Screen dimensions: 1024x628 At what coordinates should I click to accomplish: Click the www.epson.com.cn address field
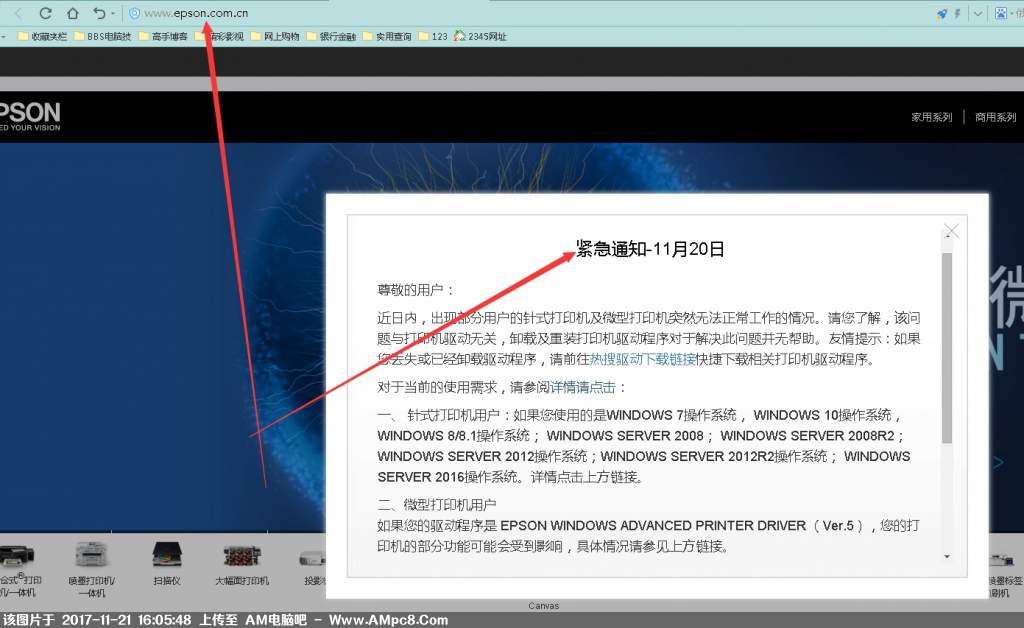196,13
